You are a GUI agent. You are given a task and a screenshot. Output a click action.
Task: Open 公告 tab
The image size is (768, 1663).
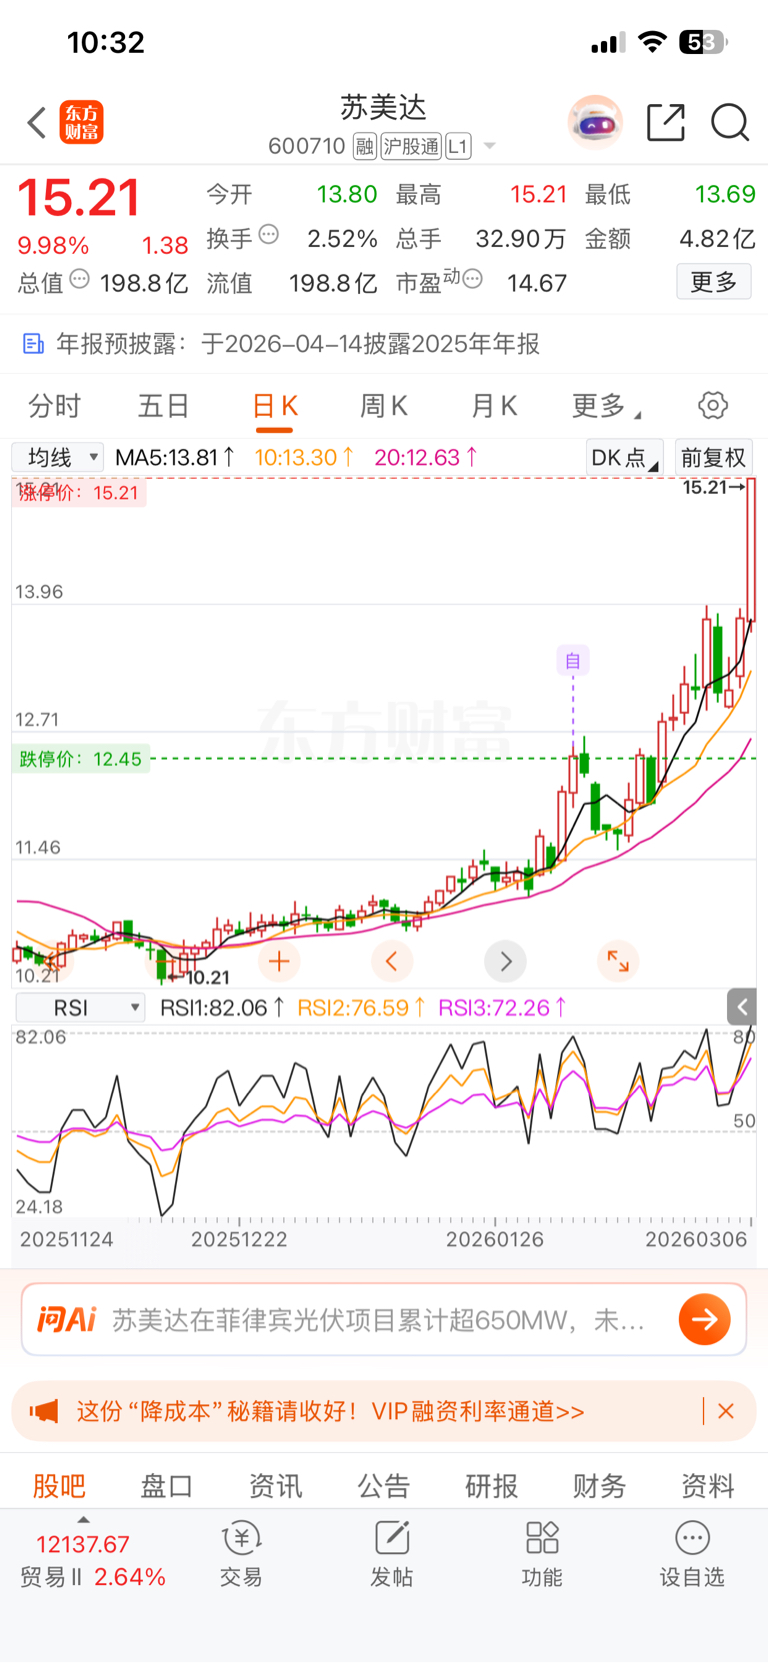coord(384,1486)
